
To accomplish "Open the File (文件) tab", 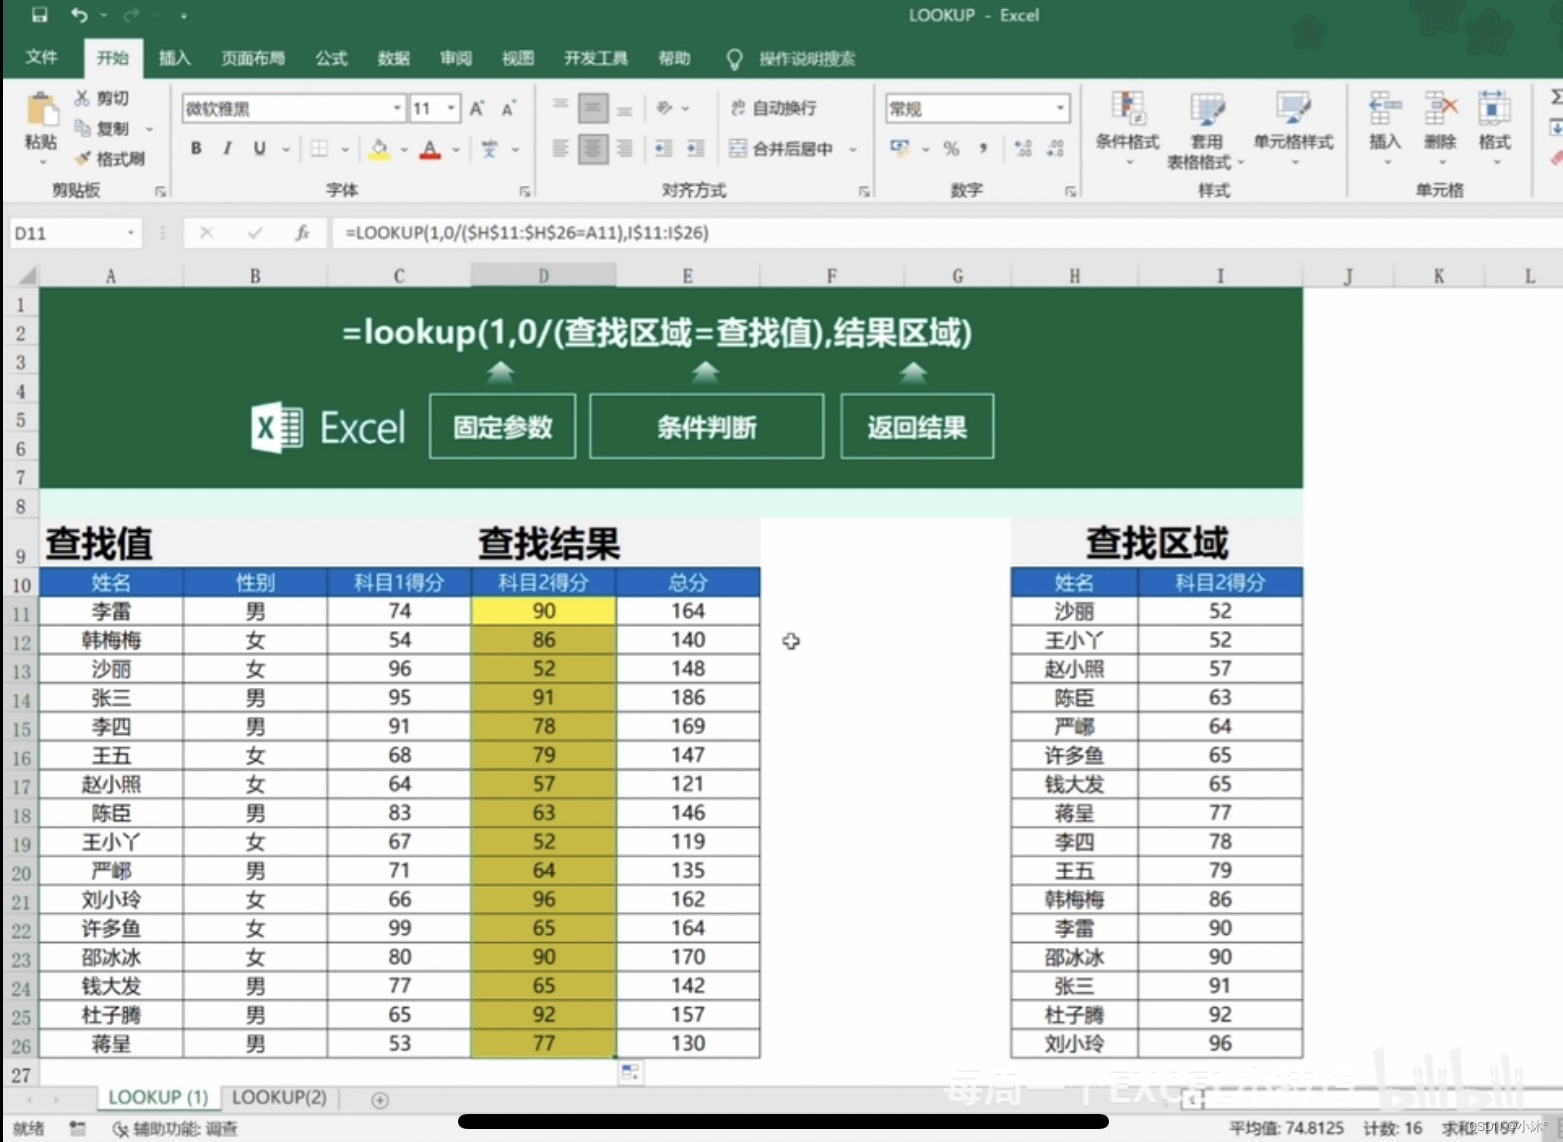I will (41, 58).
